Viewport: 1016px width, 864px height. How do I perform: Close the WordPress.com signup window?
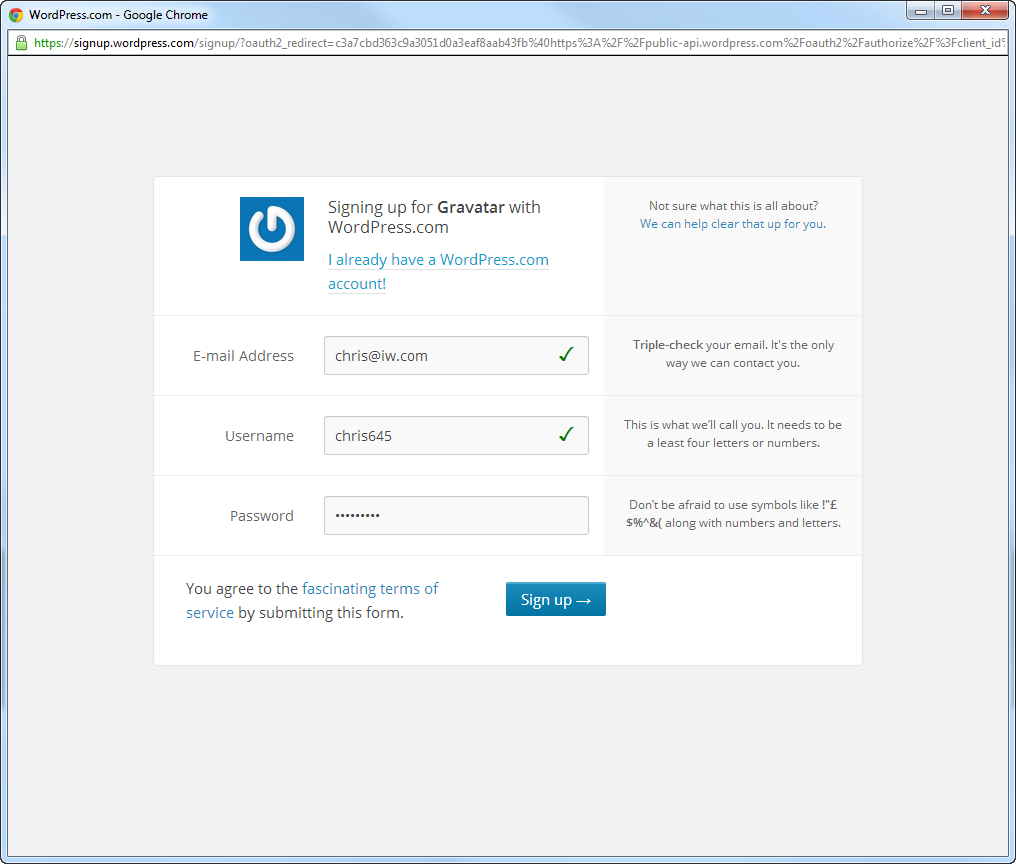(985, 11)
